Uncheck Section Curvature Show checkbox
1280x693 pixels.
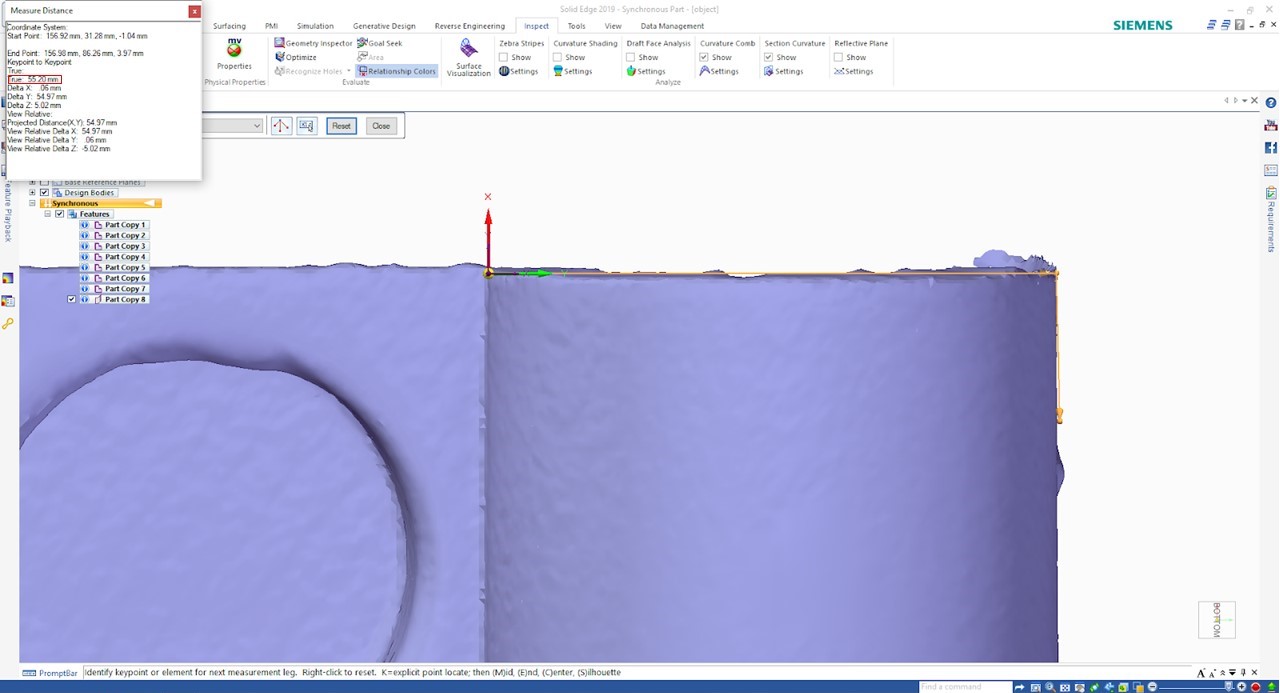coord(768,57)
